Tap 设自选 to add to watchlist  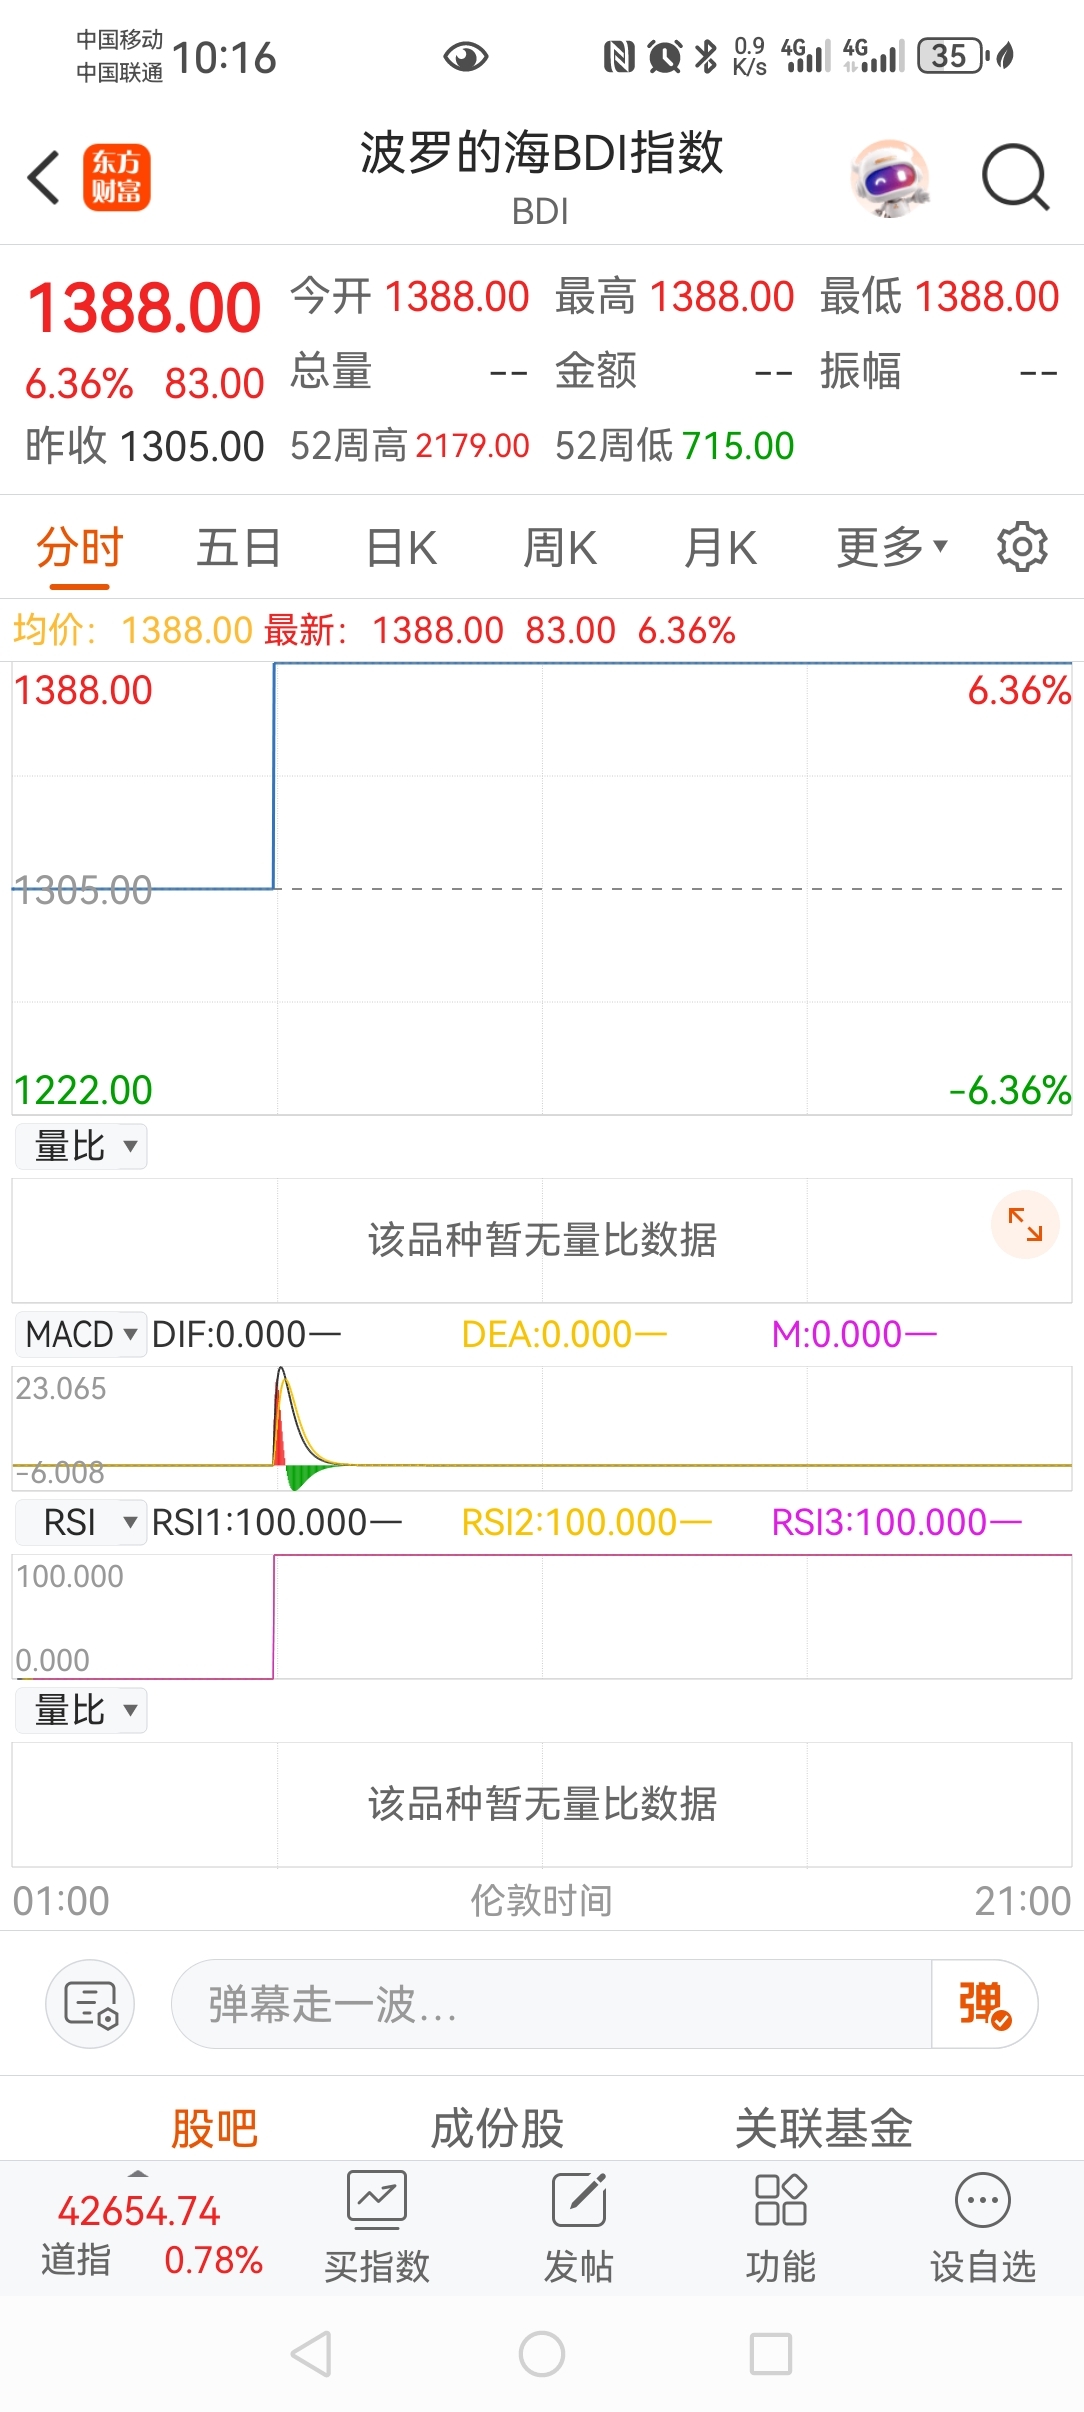982,2226
